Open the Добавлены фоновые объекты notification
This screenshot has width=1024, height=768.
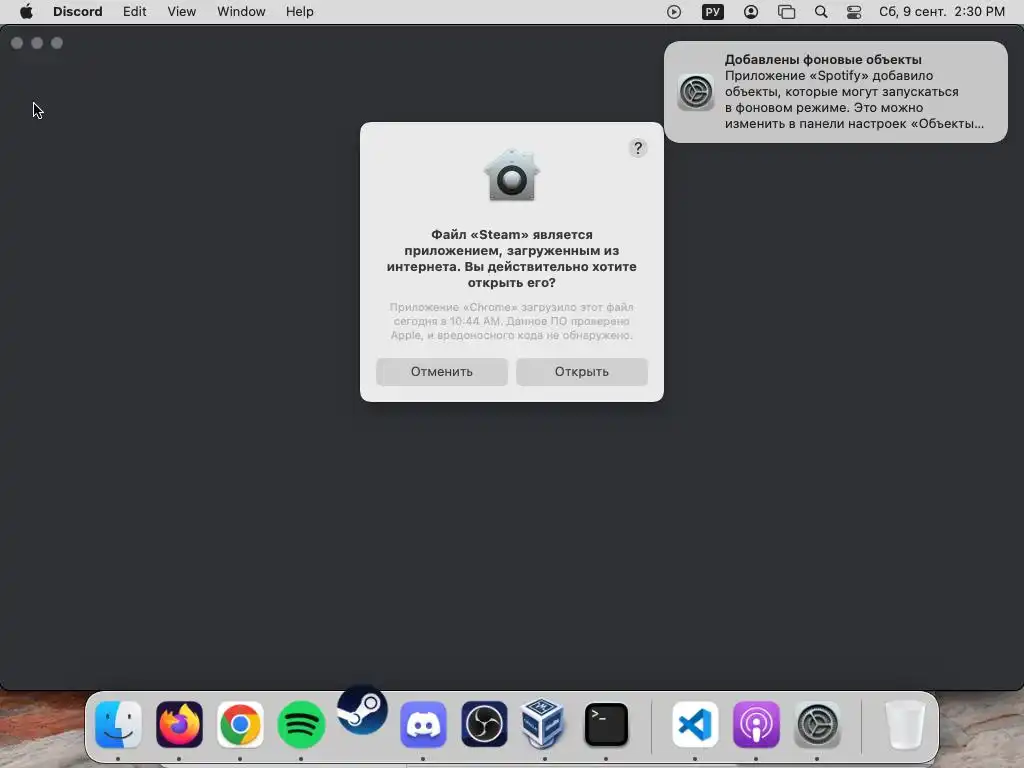tap(836, 92)
